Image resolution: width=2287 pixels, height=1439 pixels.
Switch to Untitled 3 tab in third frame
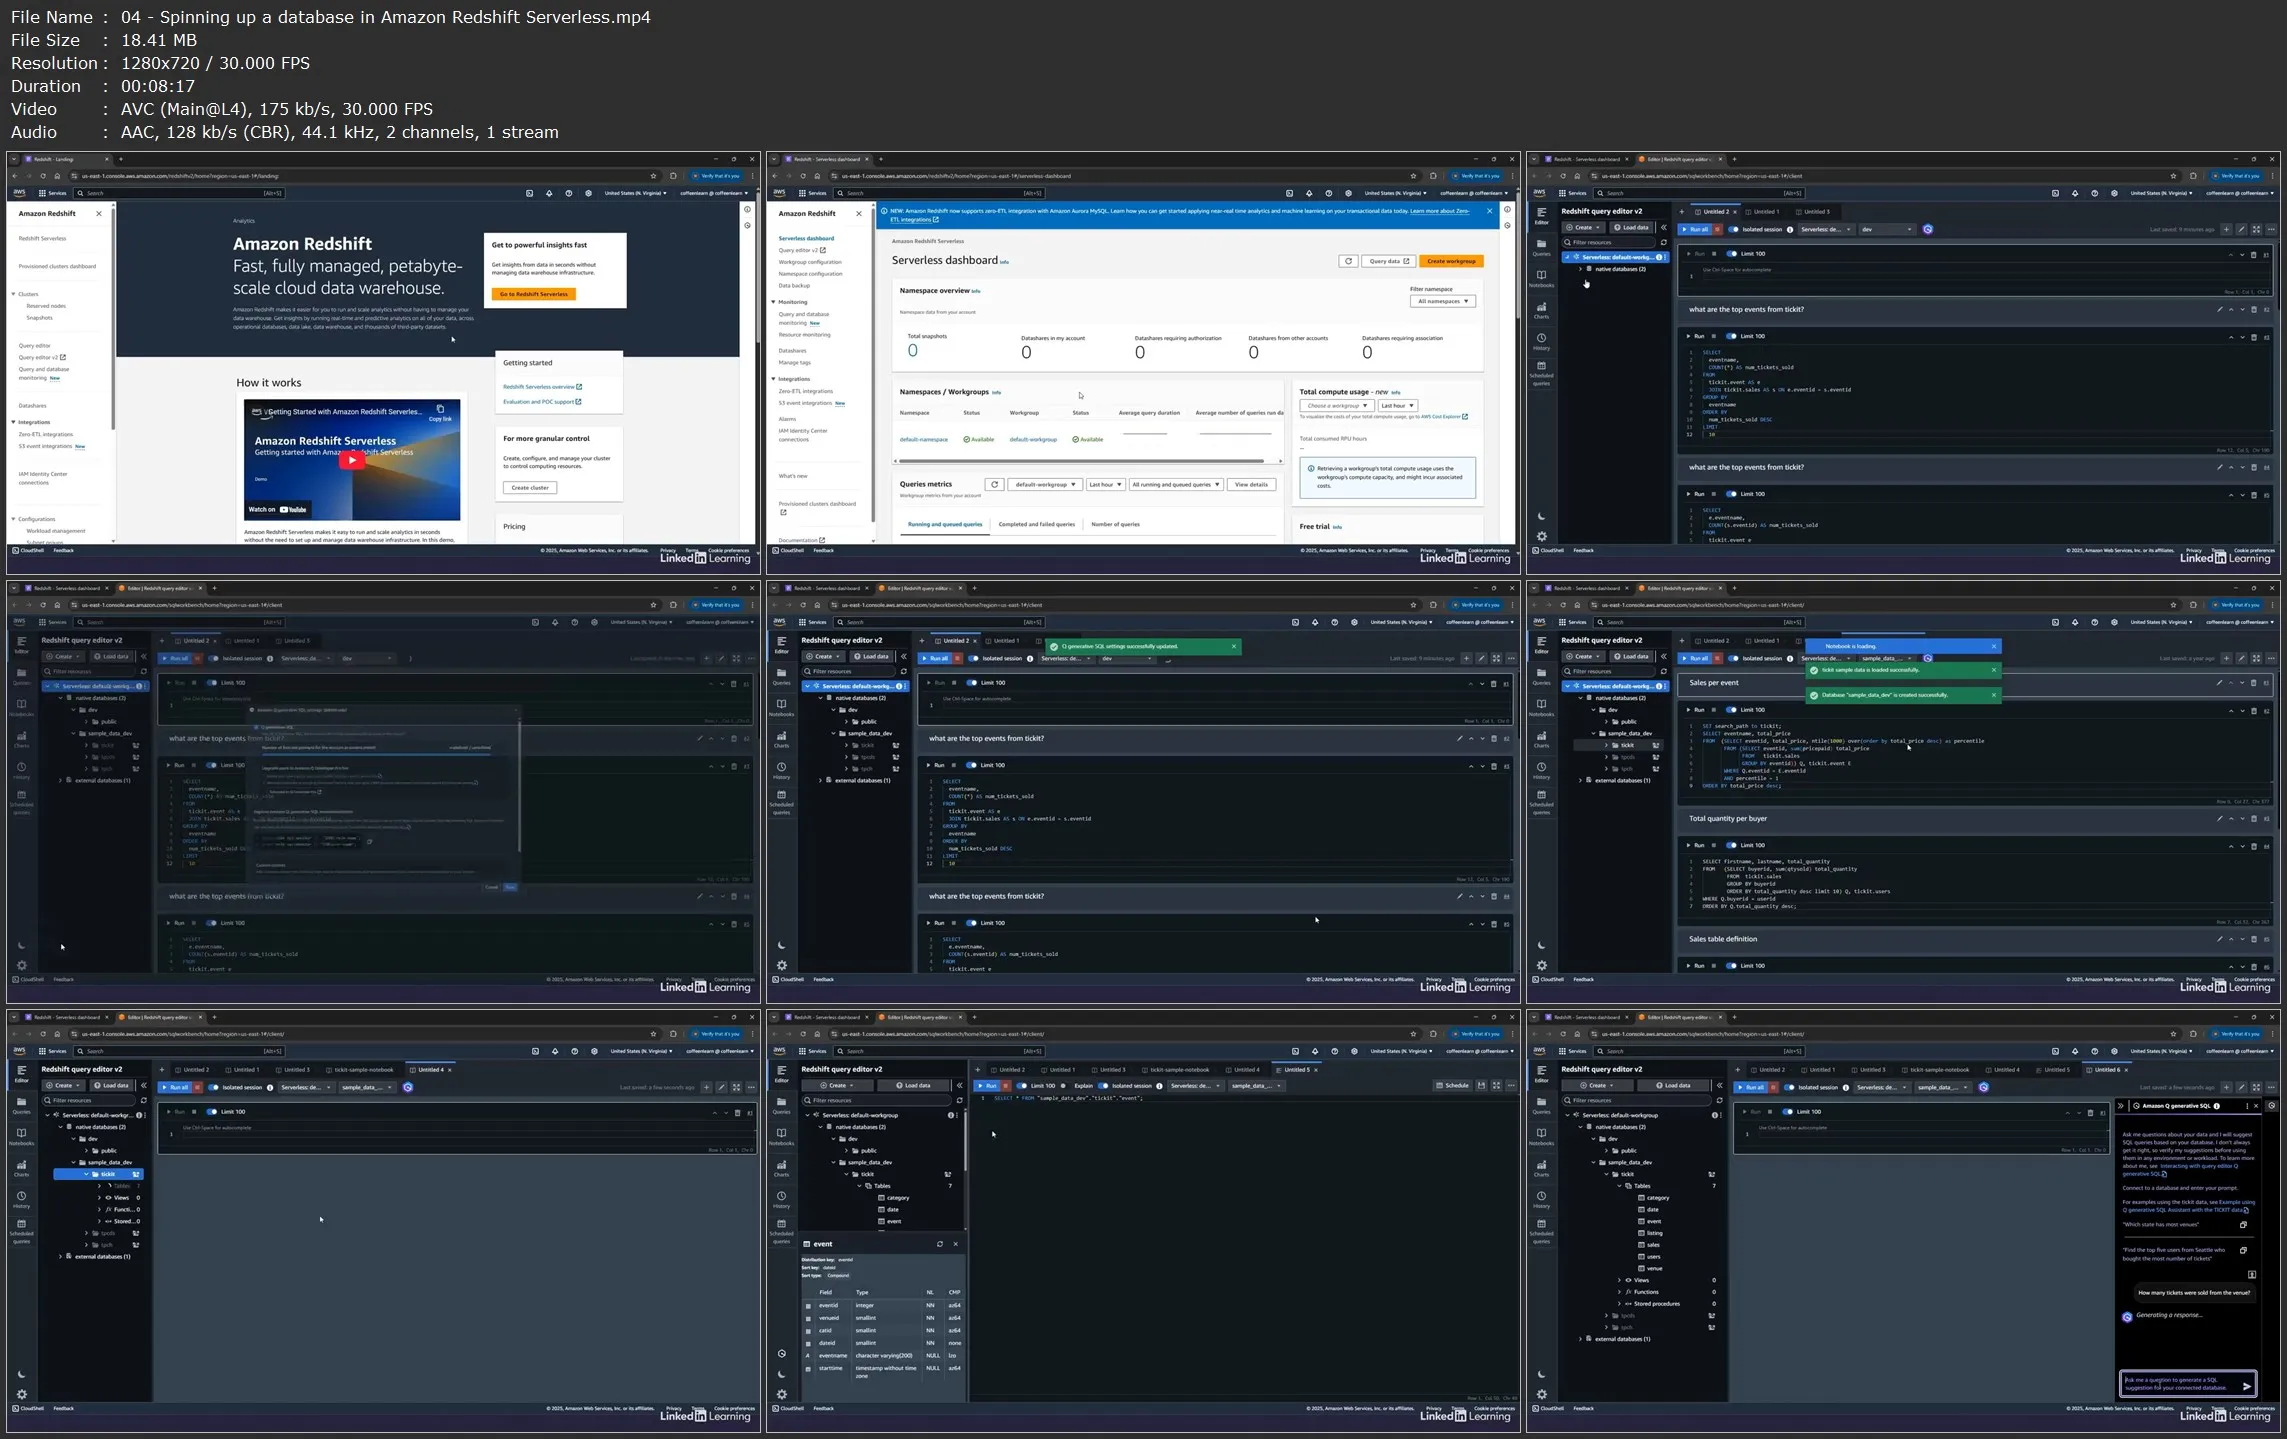[1815, 212]
